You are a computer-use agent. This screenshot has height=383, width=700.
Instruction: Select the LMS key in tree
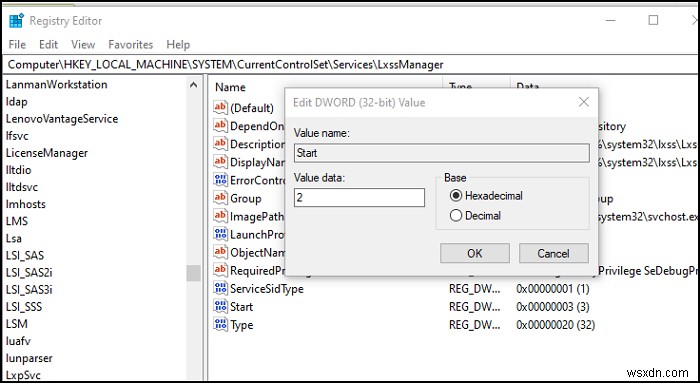(x=17, y=221)
